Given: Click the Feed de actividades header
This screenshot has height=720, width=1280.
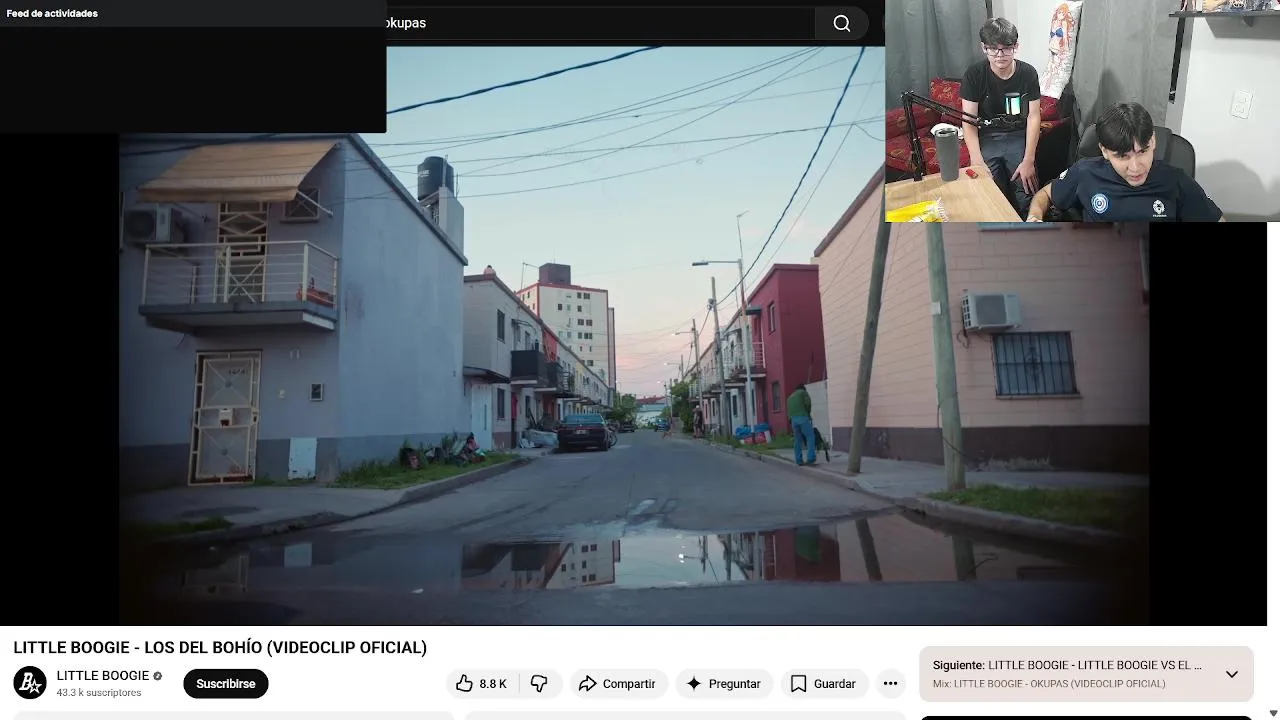Looking at the screenshot, I should tap(52, 14).
